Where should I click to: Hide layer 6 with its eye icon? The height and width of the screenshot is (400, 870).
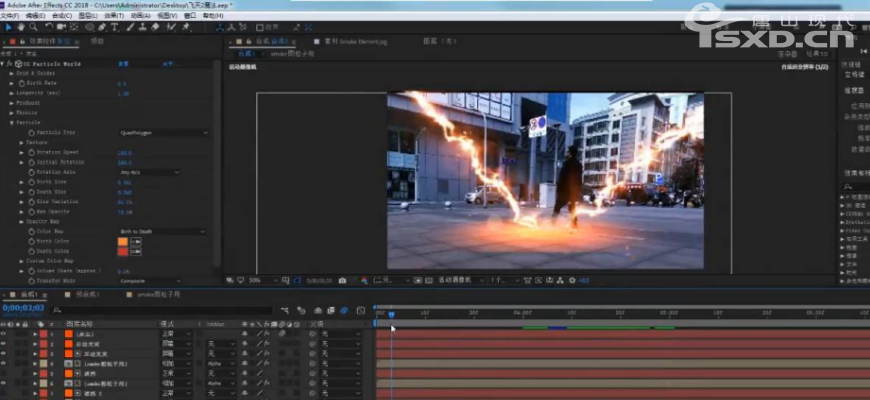pos(3,383)
